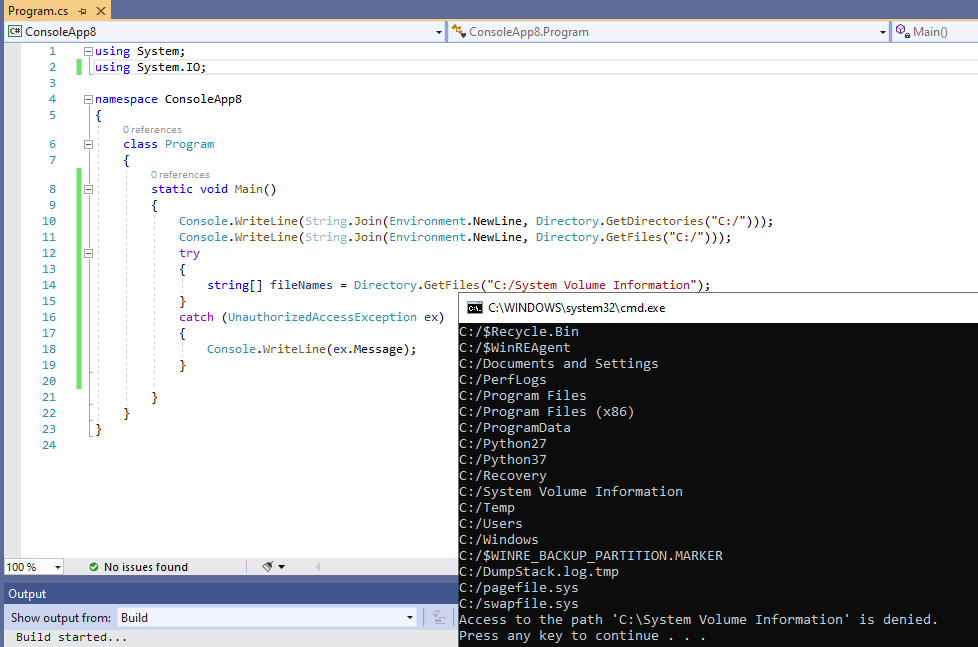Click the clear output icon in the Output toolbar
Viewport: 978px width, 647px height.
point(439,618)
